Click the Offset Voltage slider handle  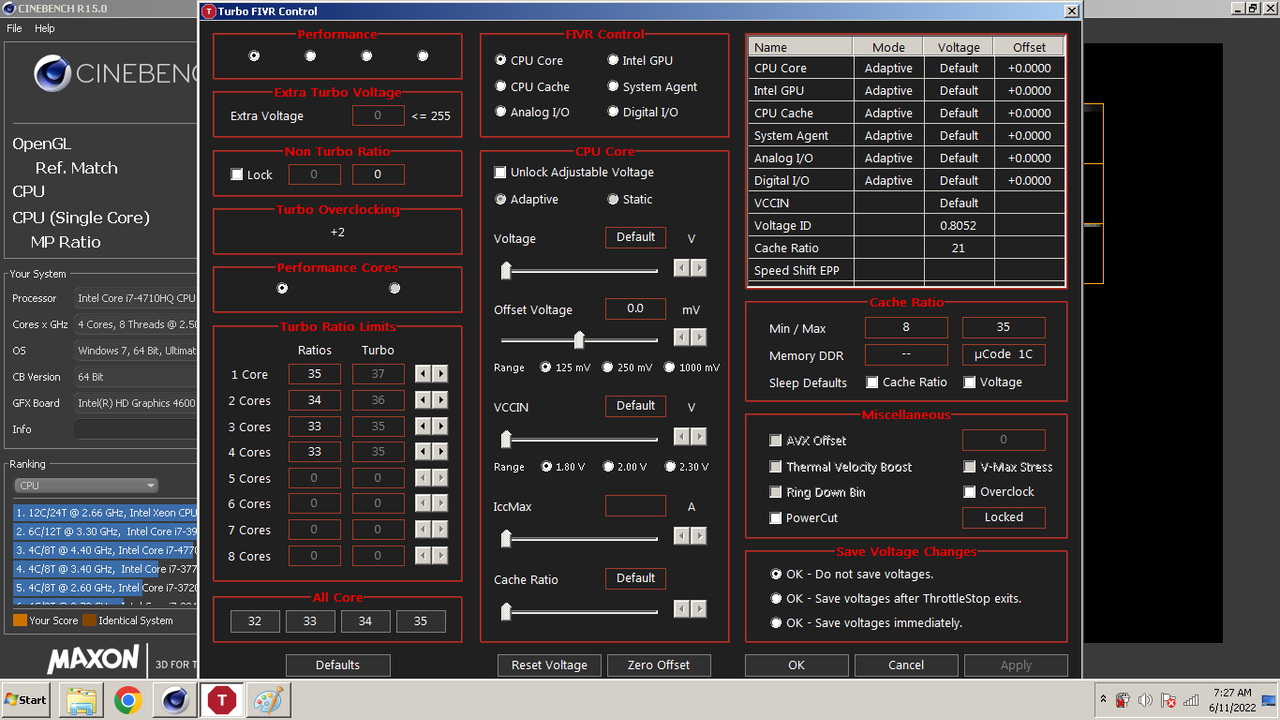tap(579, 339)
